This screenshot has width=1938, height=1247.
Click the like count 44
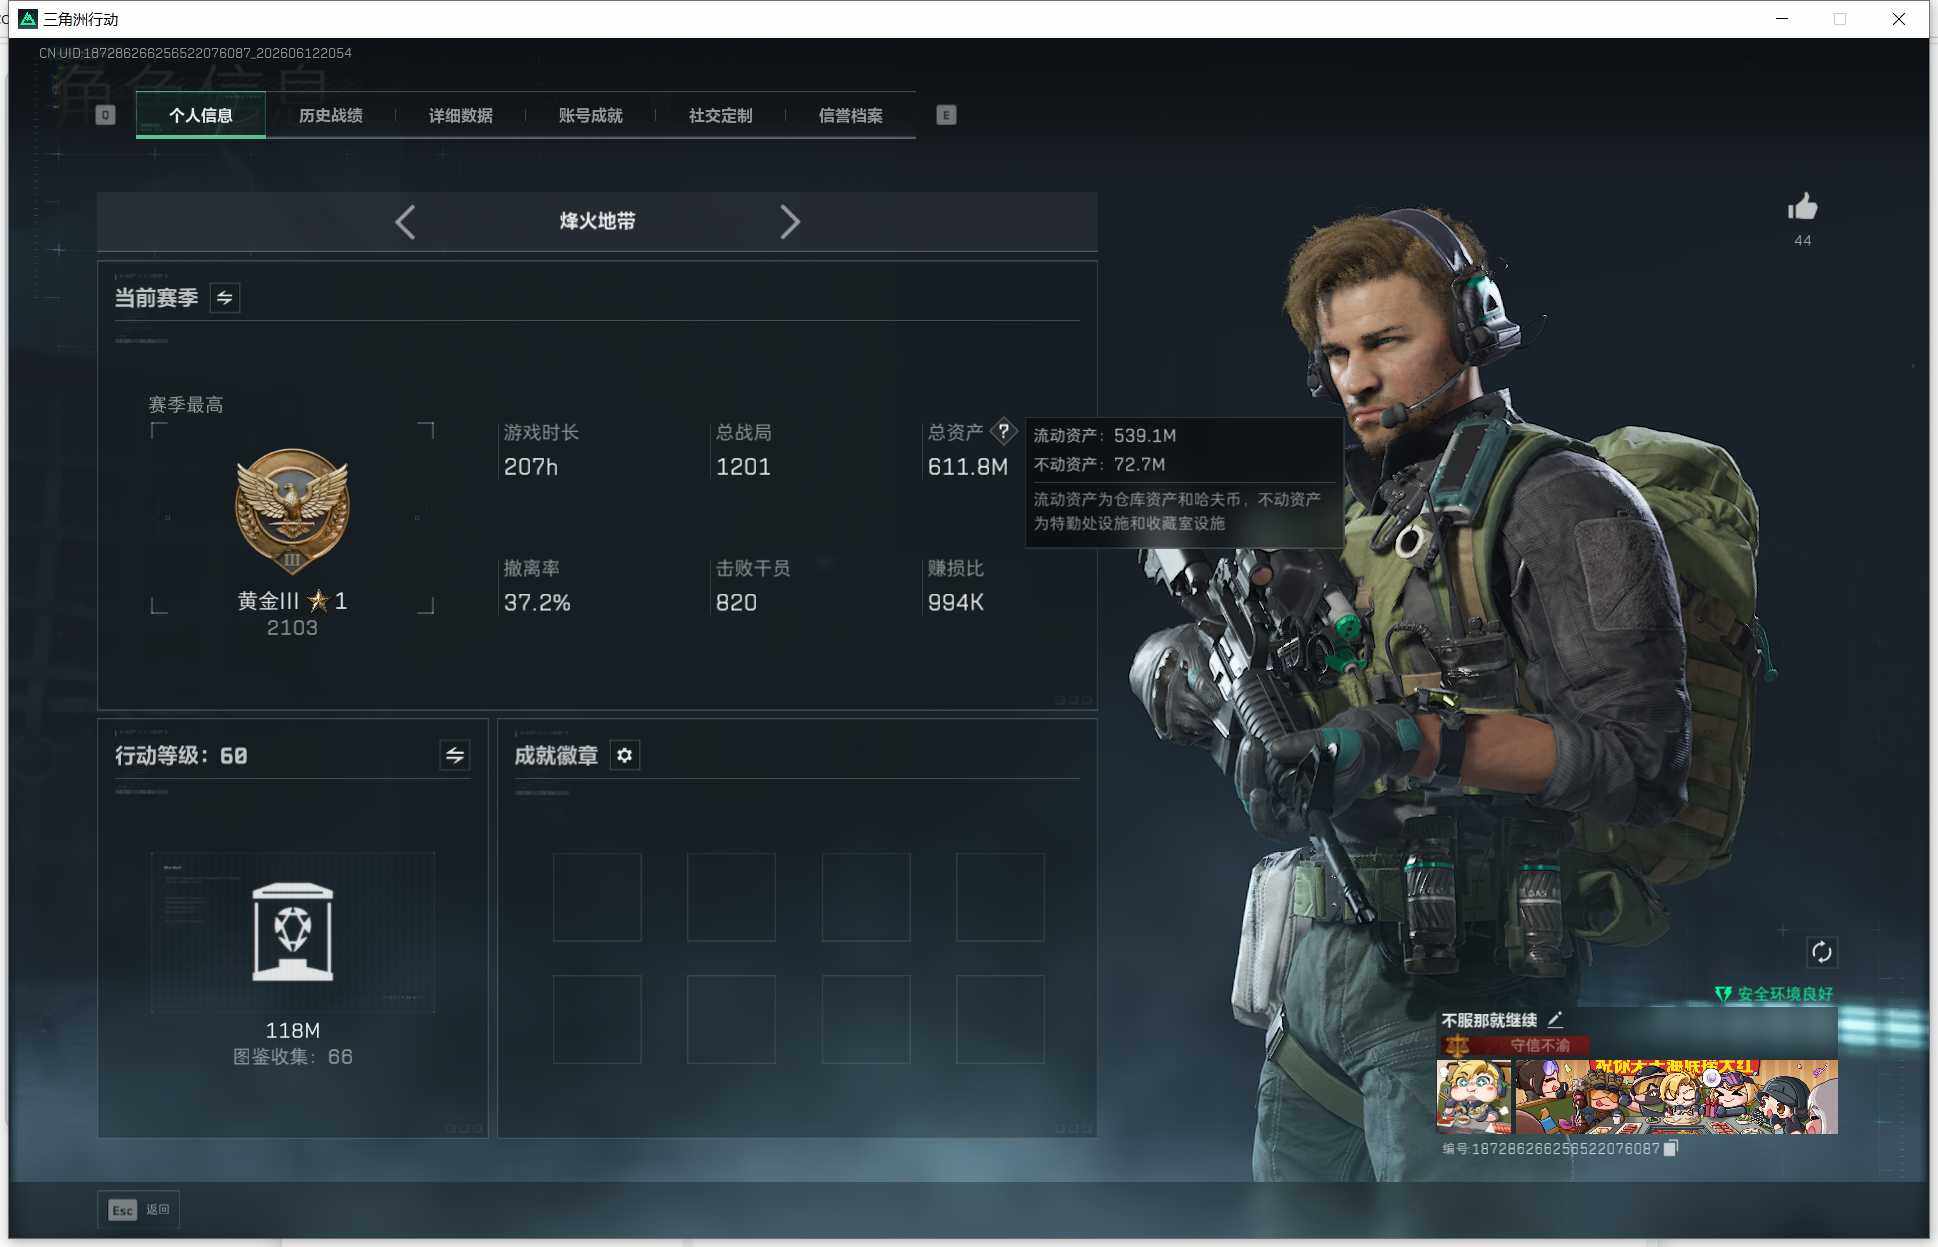pos(1802,241)
